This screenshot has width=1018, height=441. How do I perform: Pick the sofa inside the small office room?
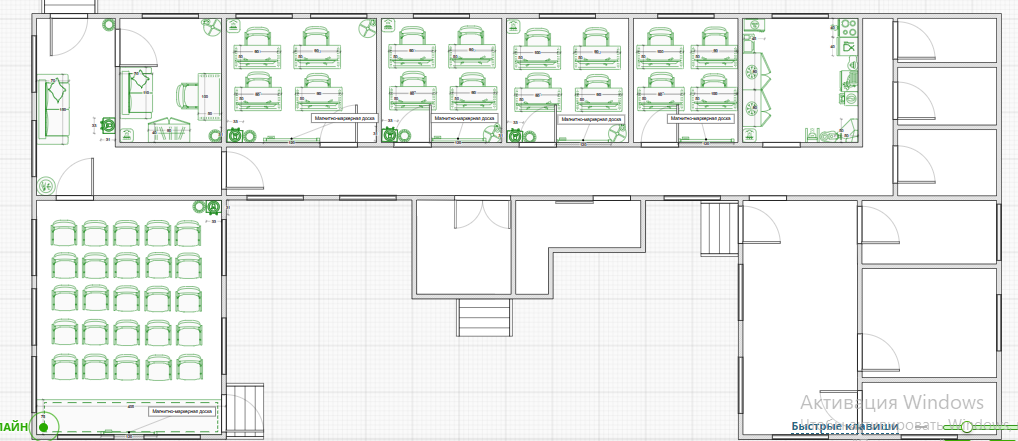click(x=137, y=91)
